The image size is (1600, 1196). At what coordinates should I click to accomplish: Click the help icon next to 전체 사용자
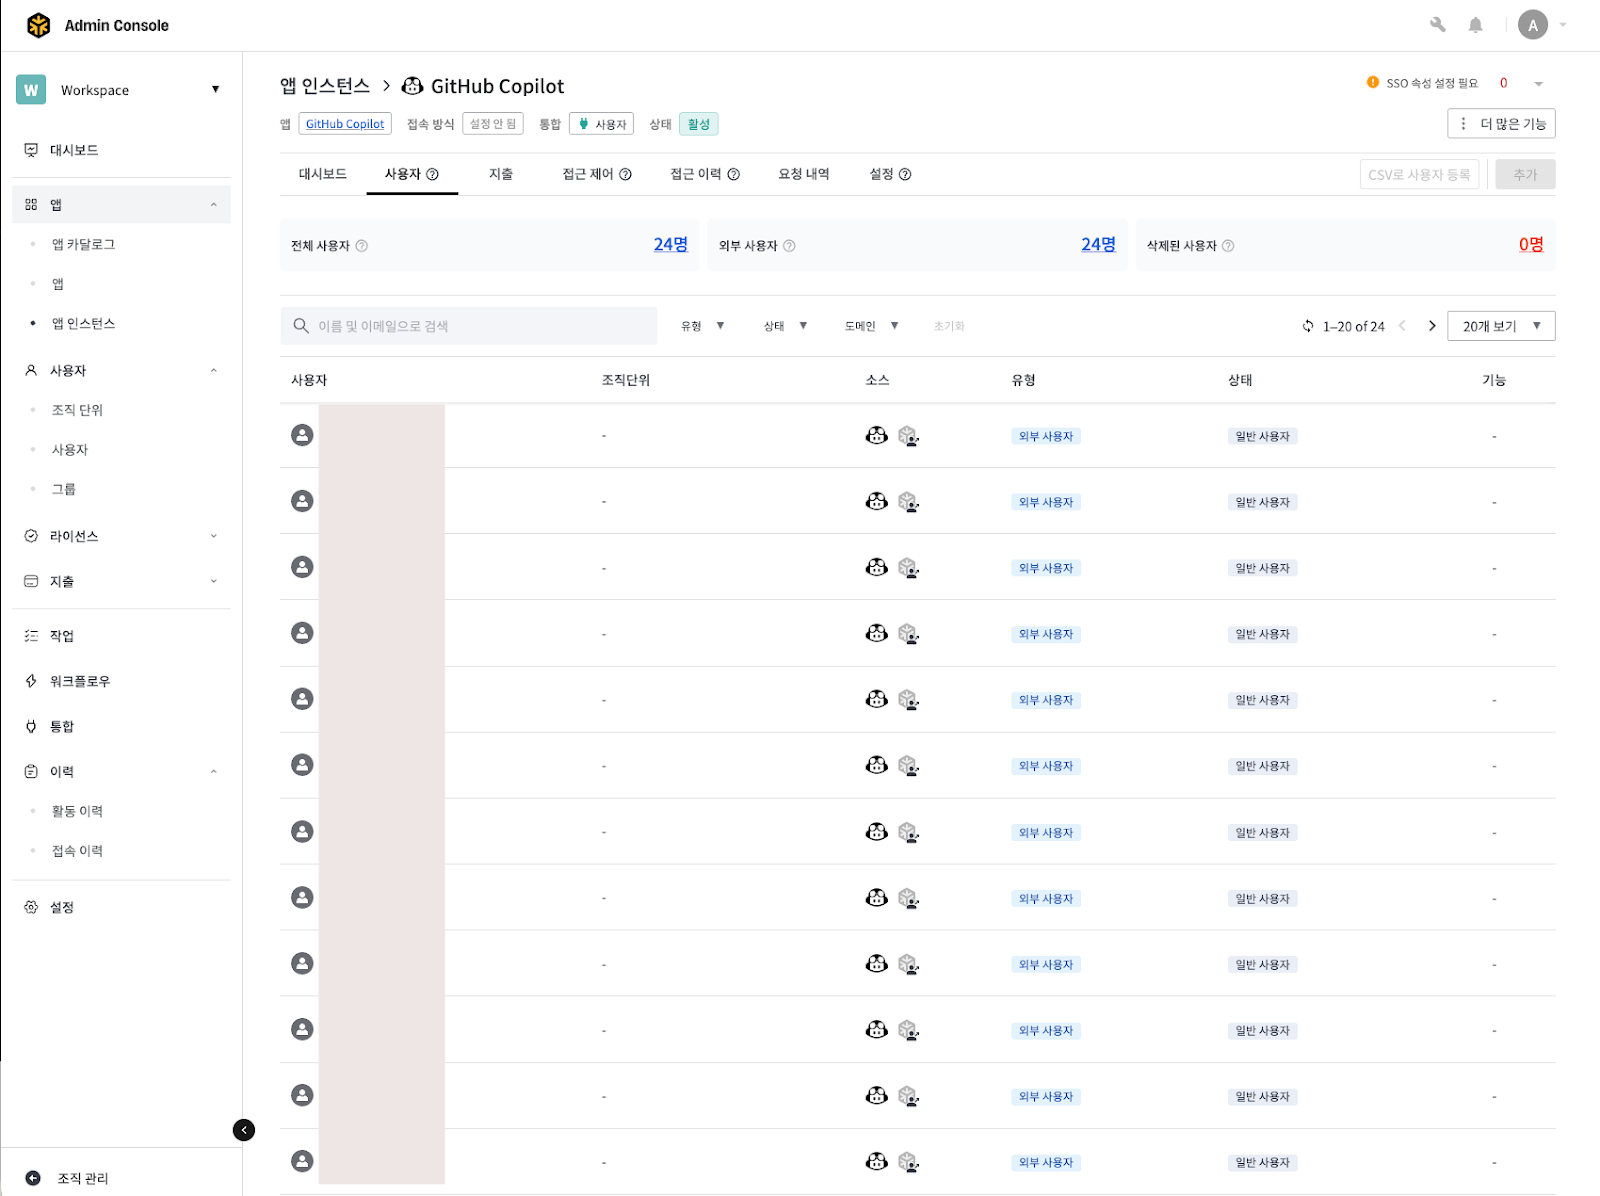(362, 246)
